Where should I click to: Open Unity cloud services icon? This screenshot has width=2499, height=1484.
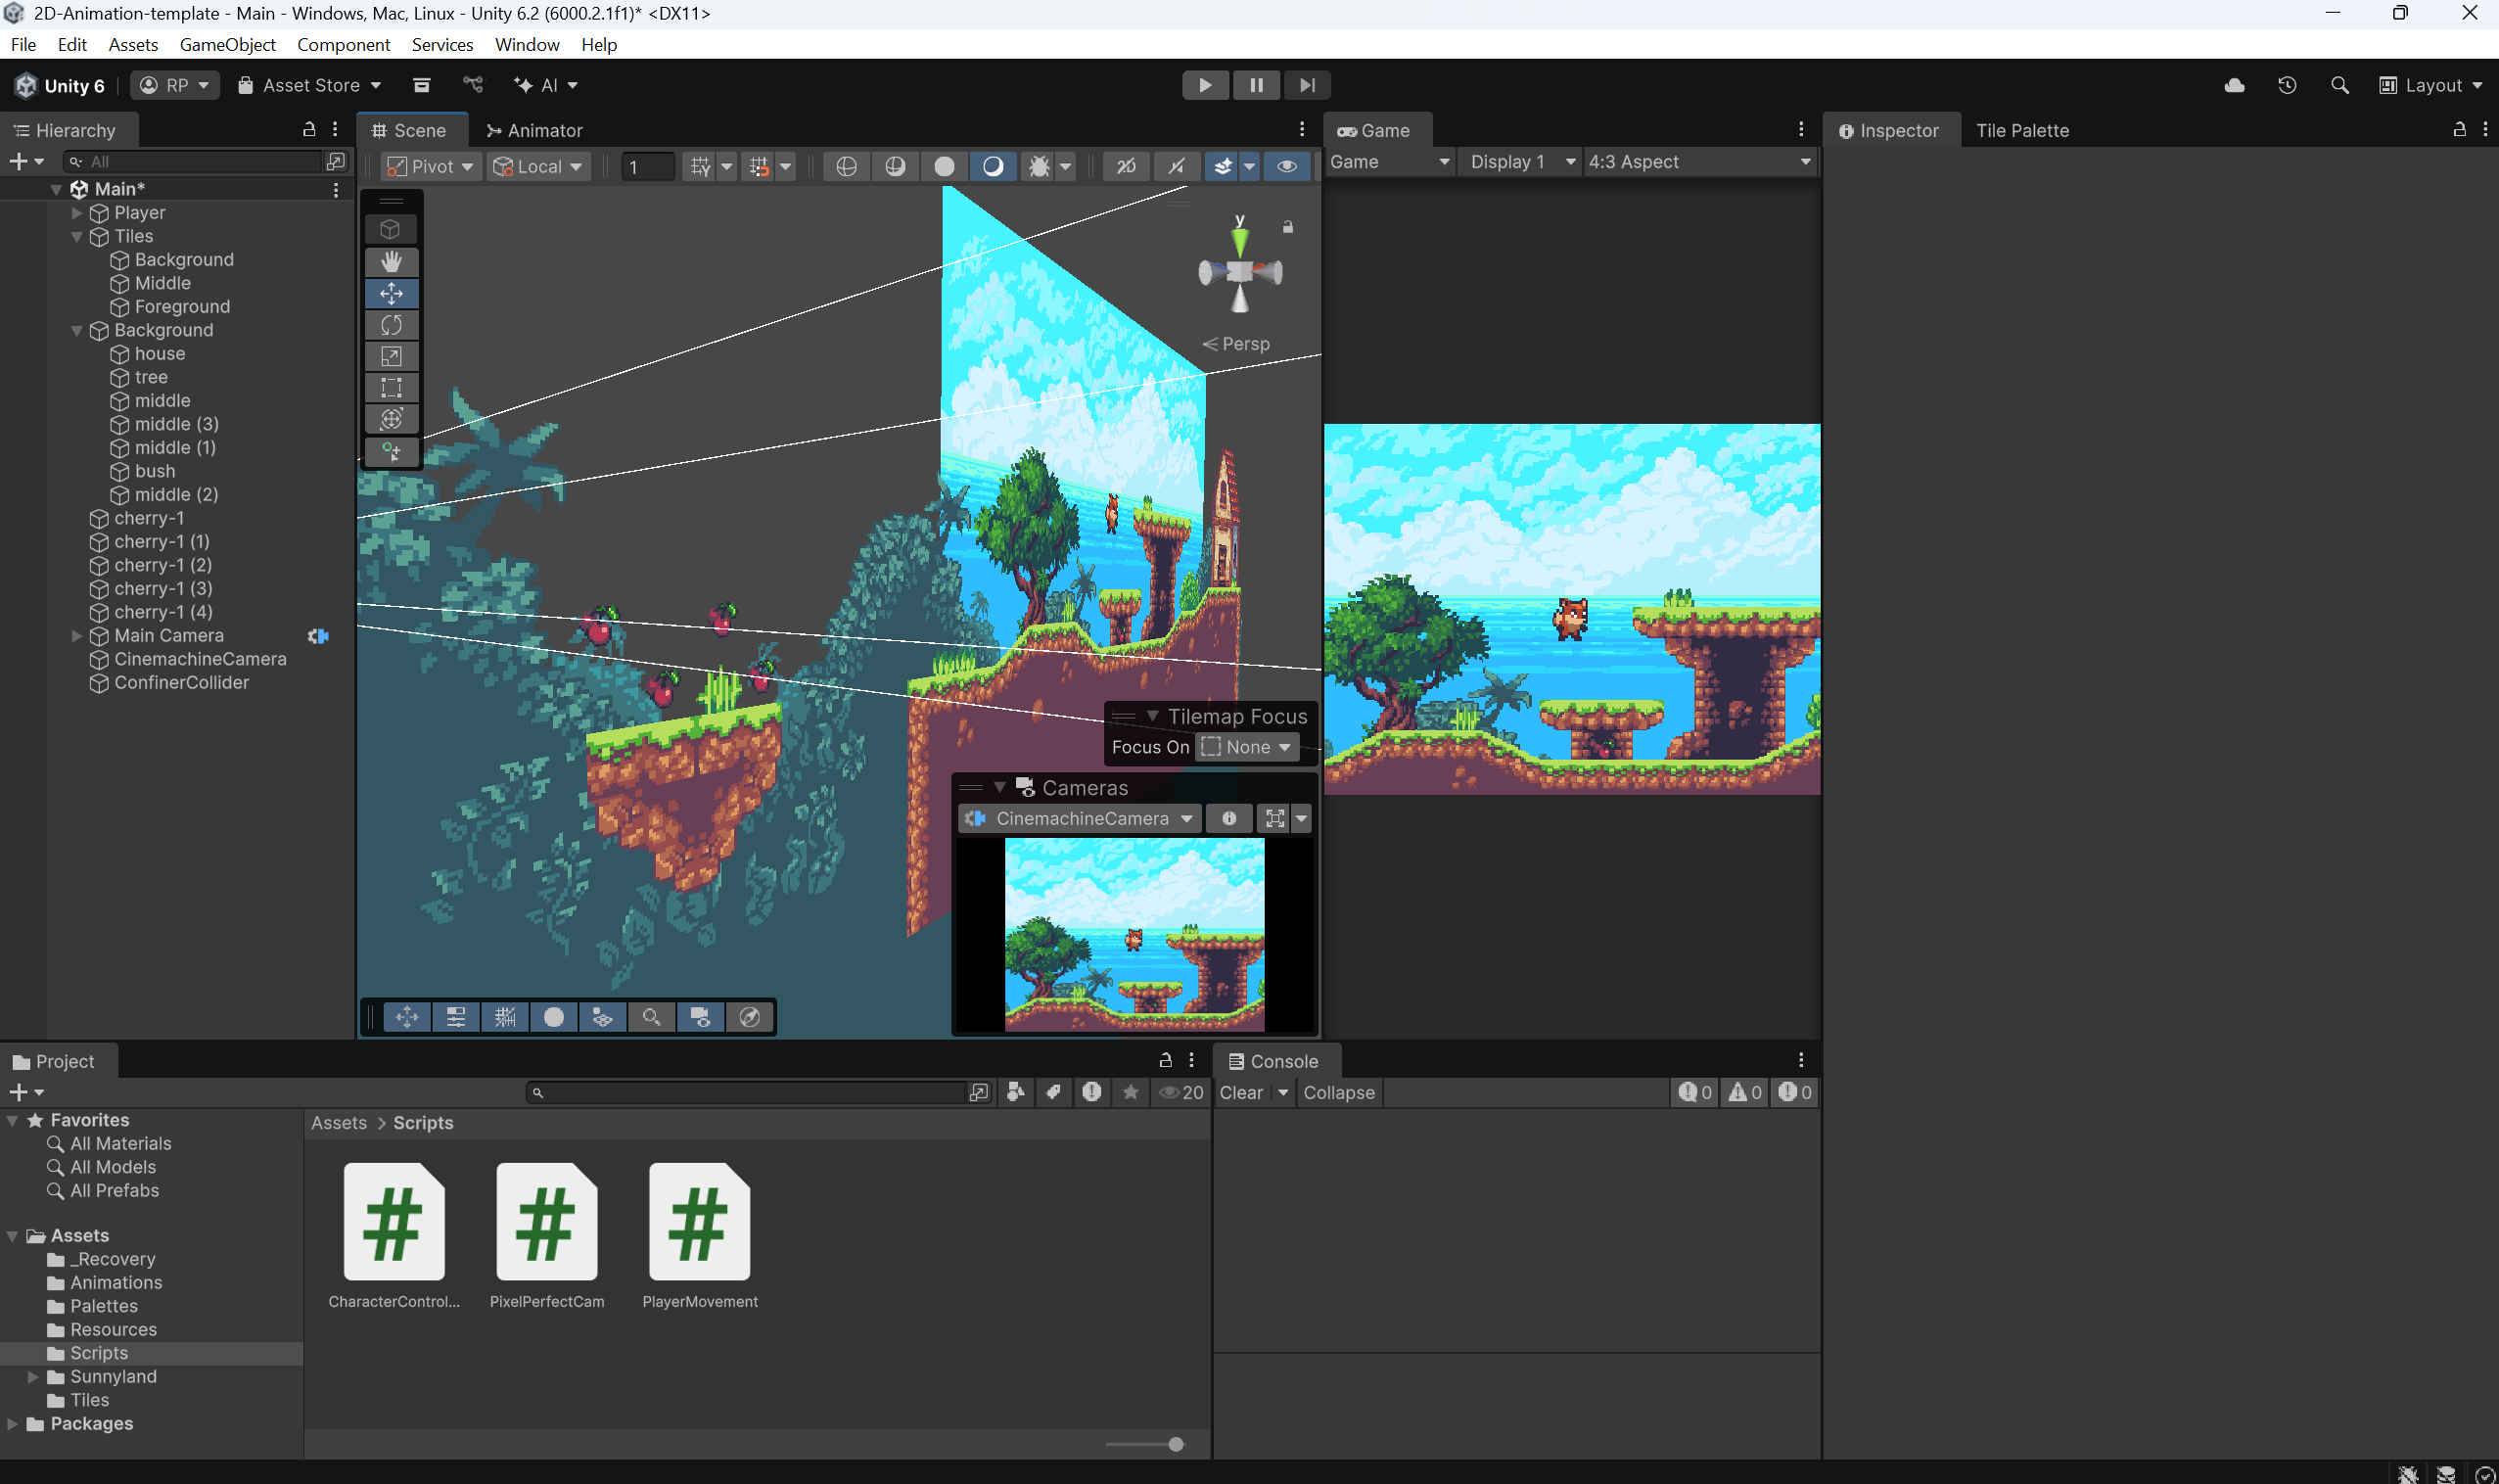click(2234, 86)
